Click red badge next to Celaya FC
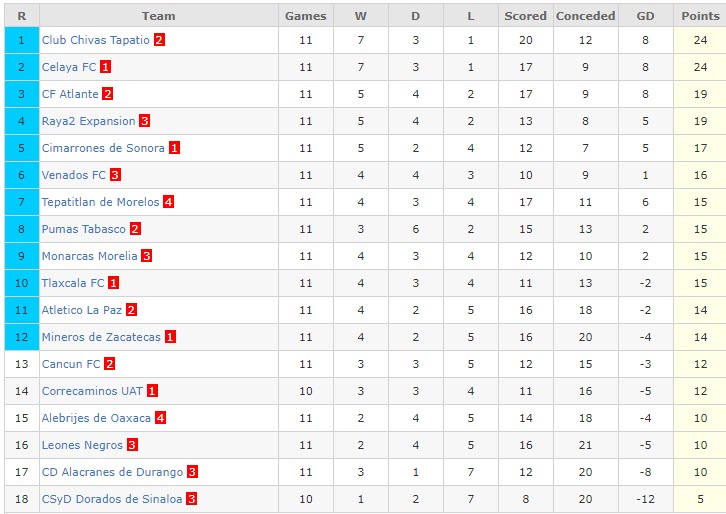 pos(106,67)
